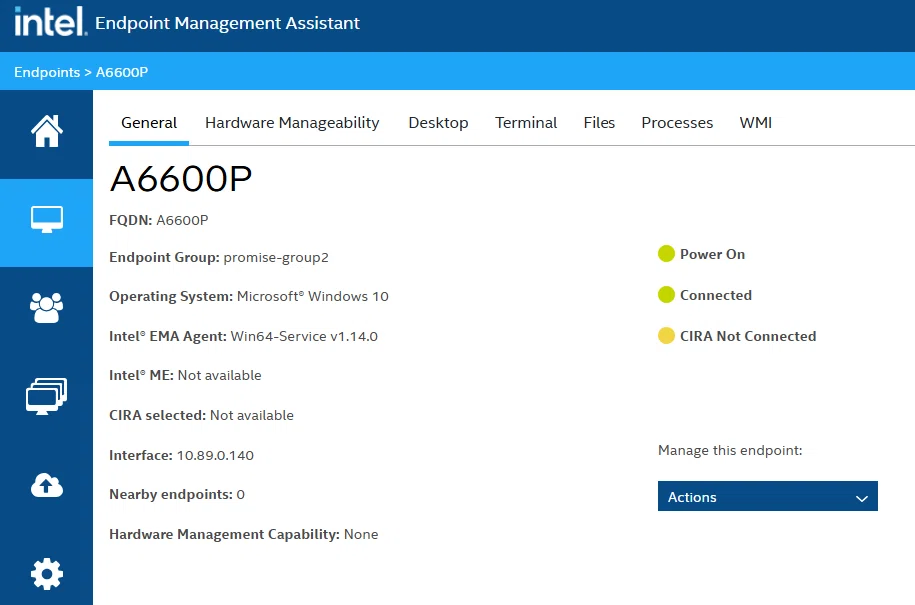
Task: Click the Manage this endpoint label
Action: pos(730,450)
